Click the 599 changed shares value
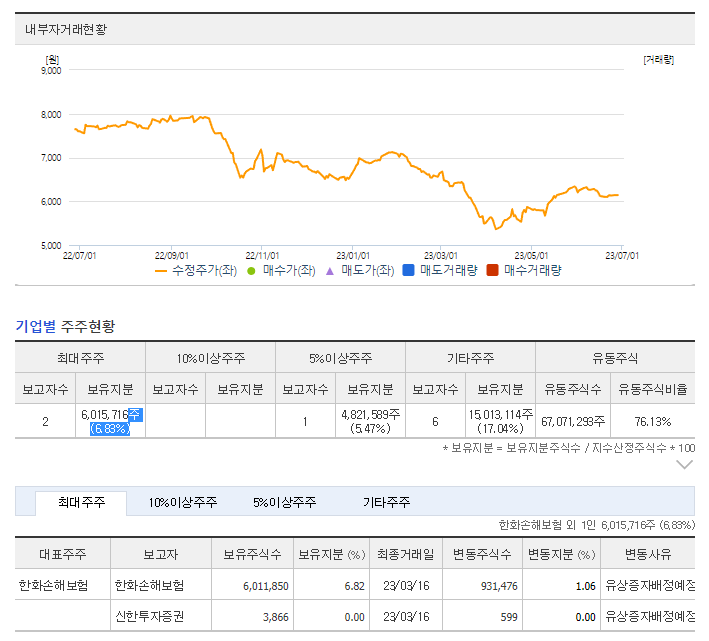709x641 pixels. pyautogui.click(x=509, y=617)
